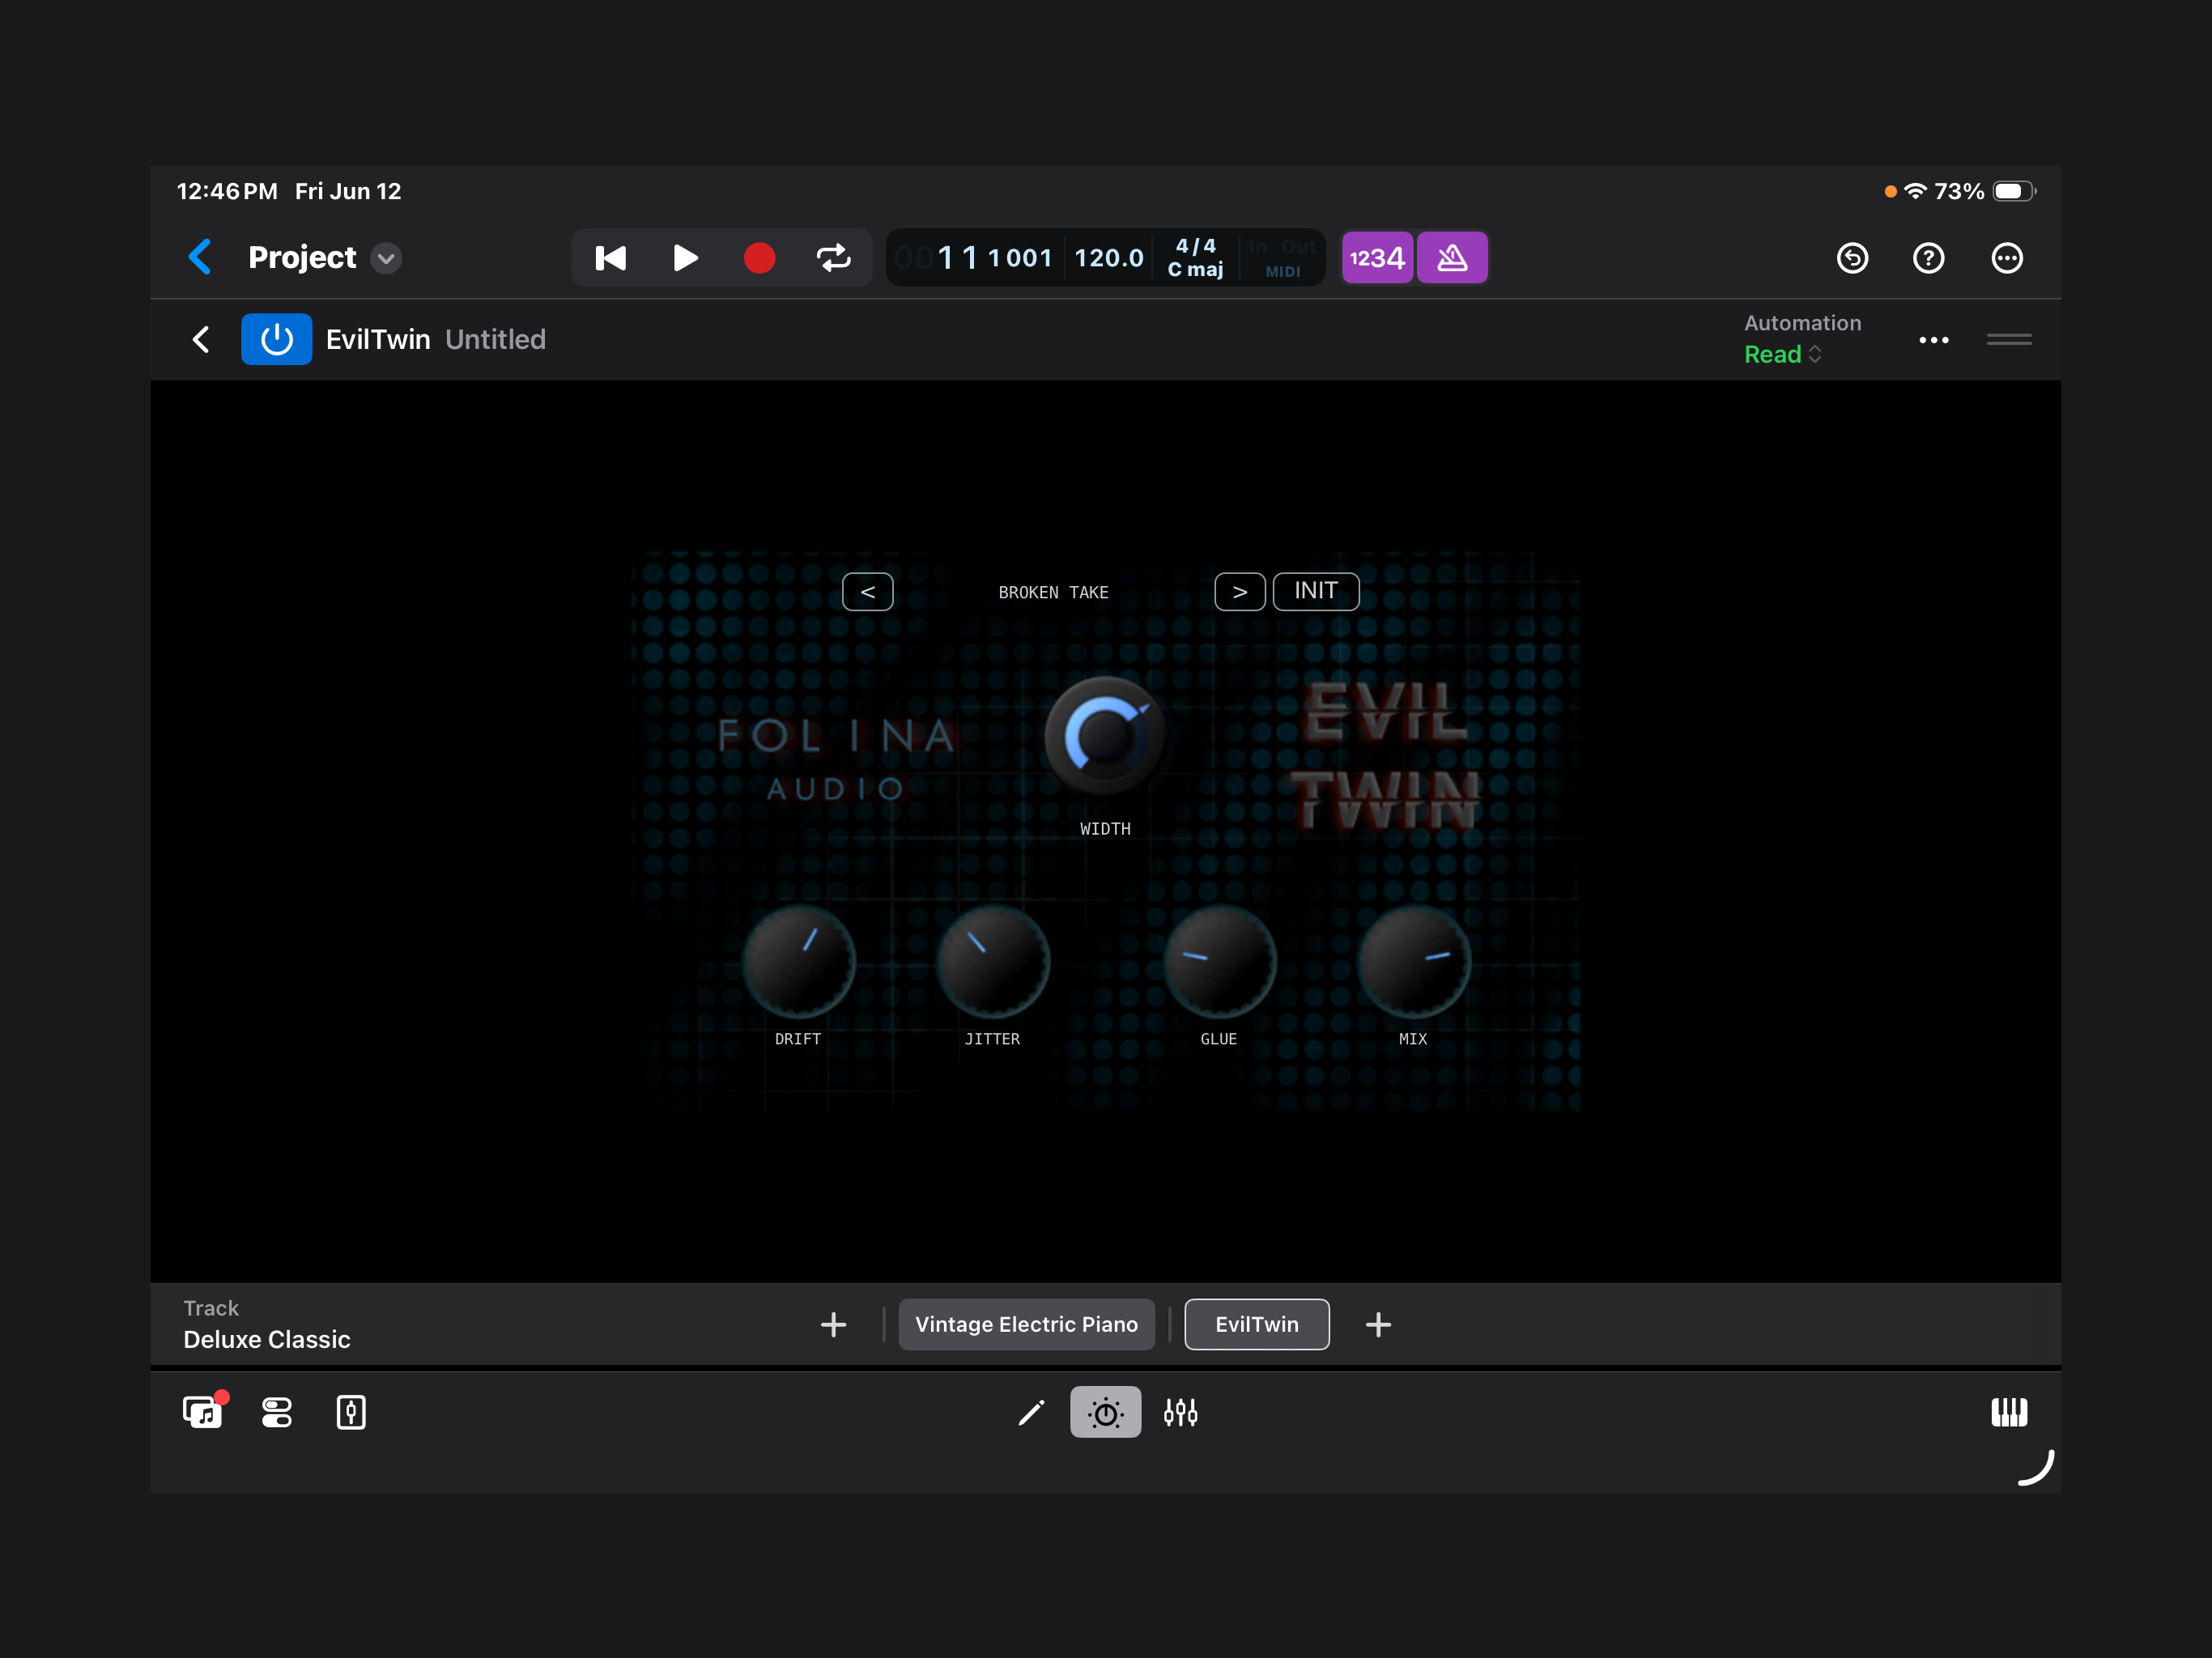Show the piano keyboard play surface
Image resolution: width=2212 pixels, height=1658 pixels.
coord(2008,1412)
